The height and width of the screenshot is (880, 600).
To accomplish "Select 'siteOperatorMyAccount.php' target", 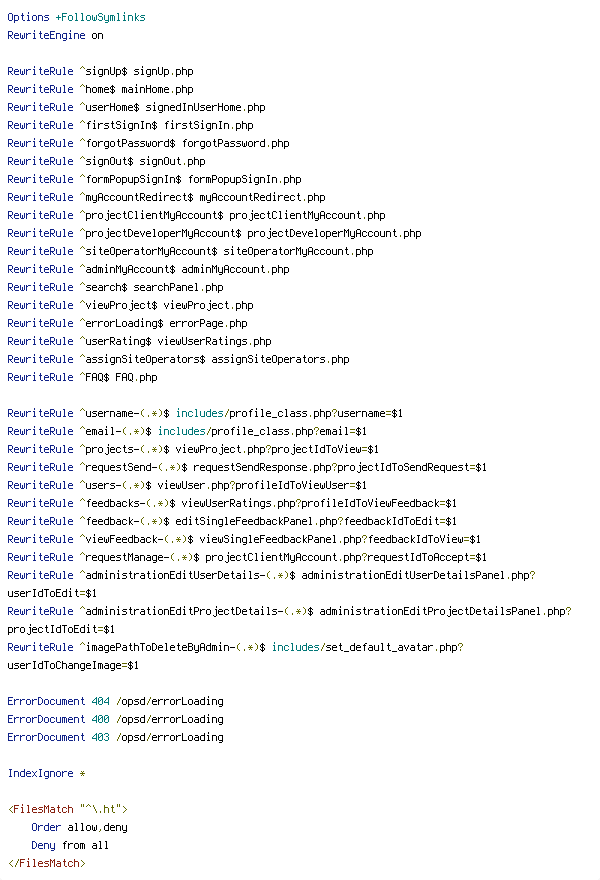I will (x=299, y=251).
